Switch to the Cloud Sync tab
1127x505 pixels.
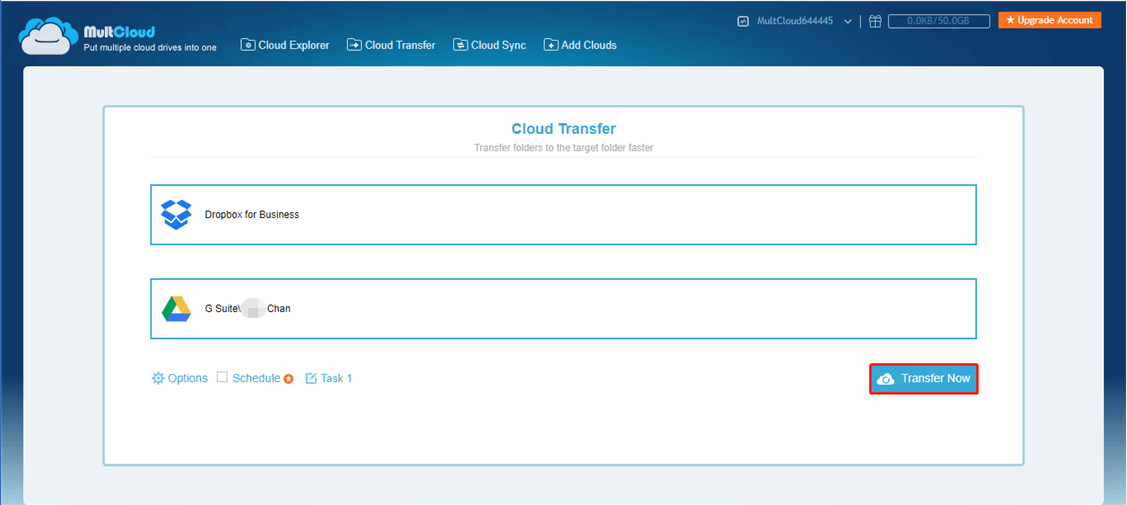tap(489, 45)
